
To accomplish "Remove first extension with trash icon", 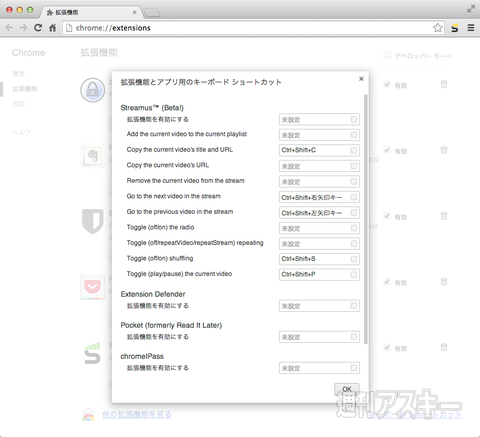I will tap(444, 84).
